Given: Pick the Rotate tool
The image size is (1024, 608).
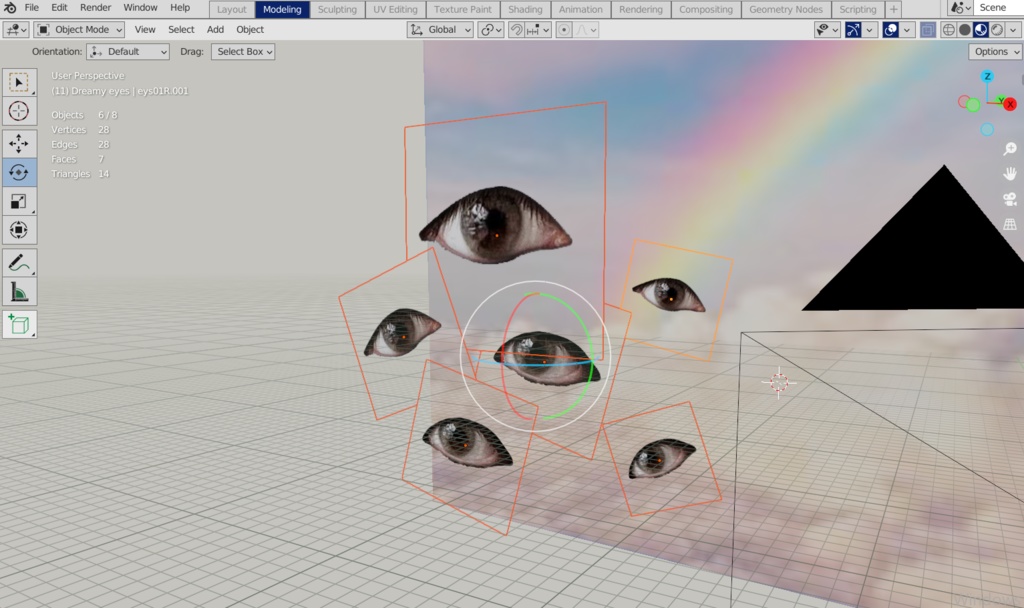Looking at the screenshot, I should coord(19,172).
